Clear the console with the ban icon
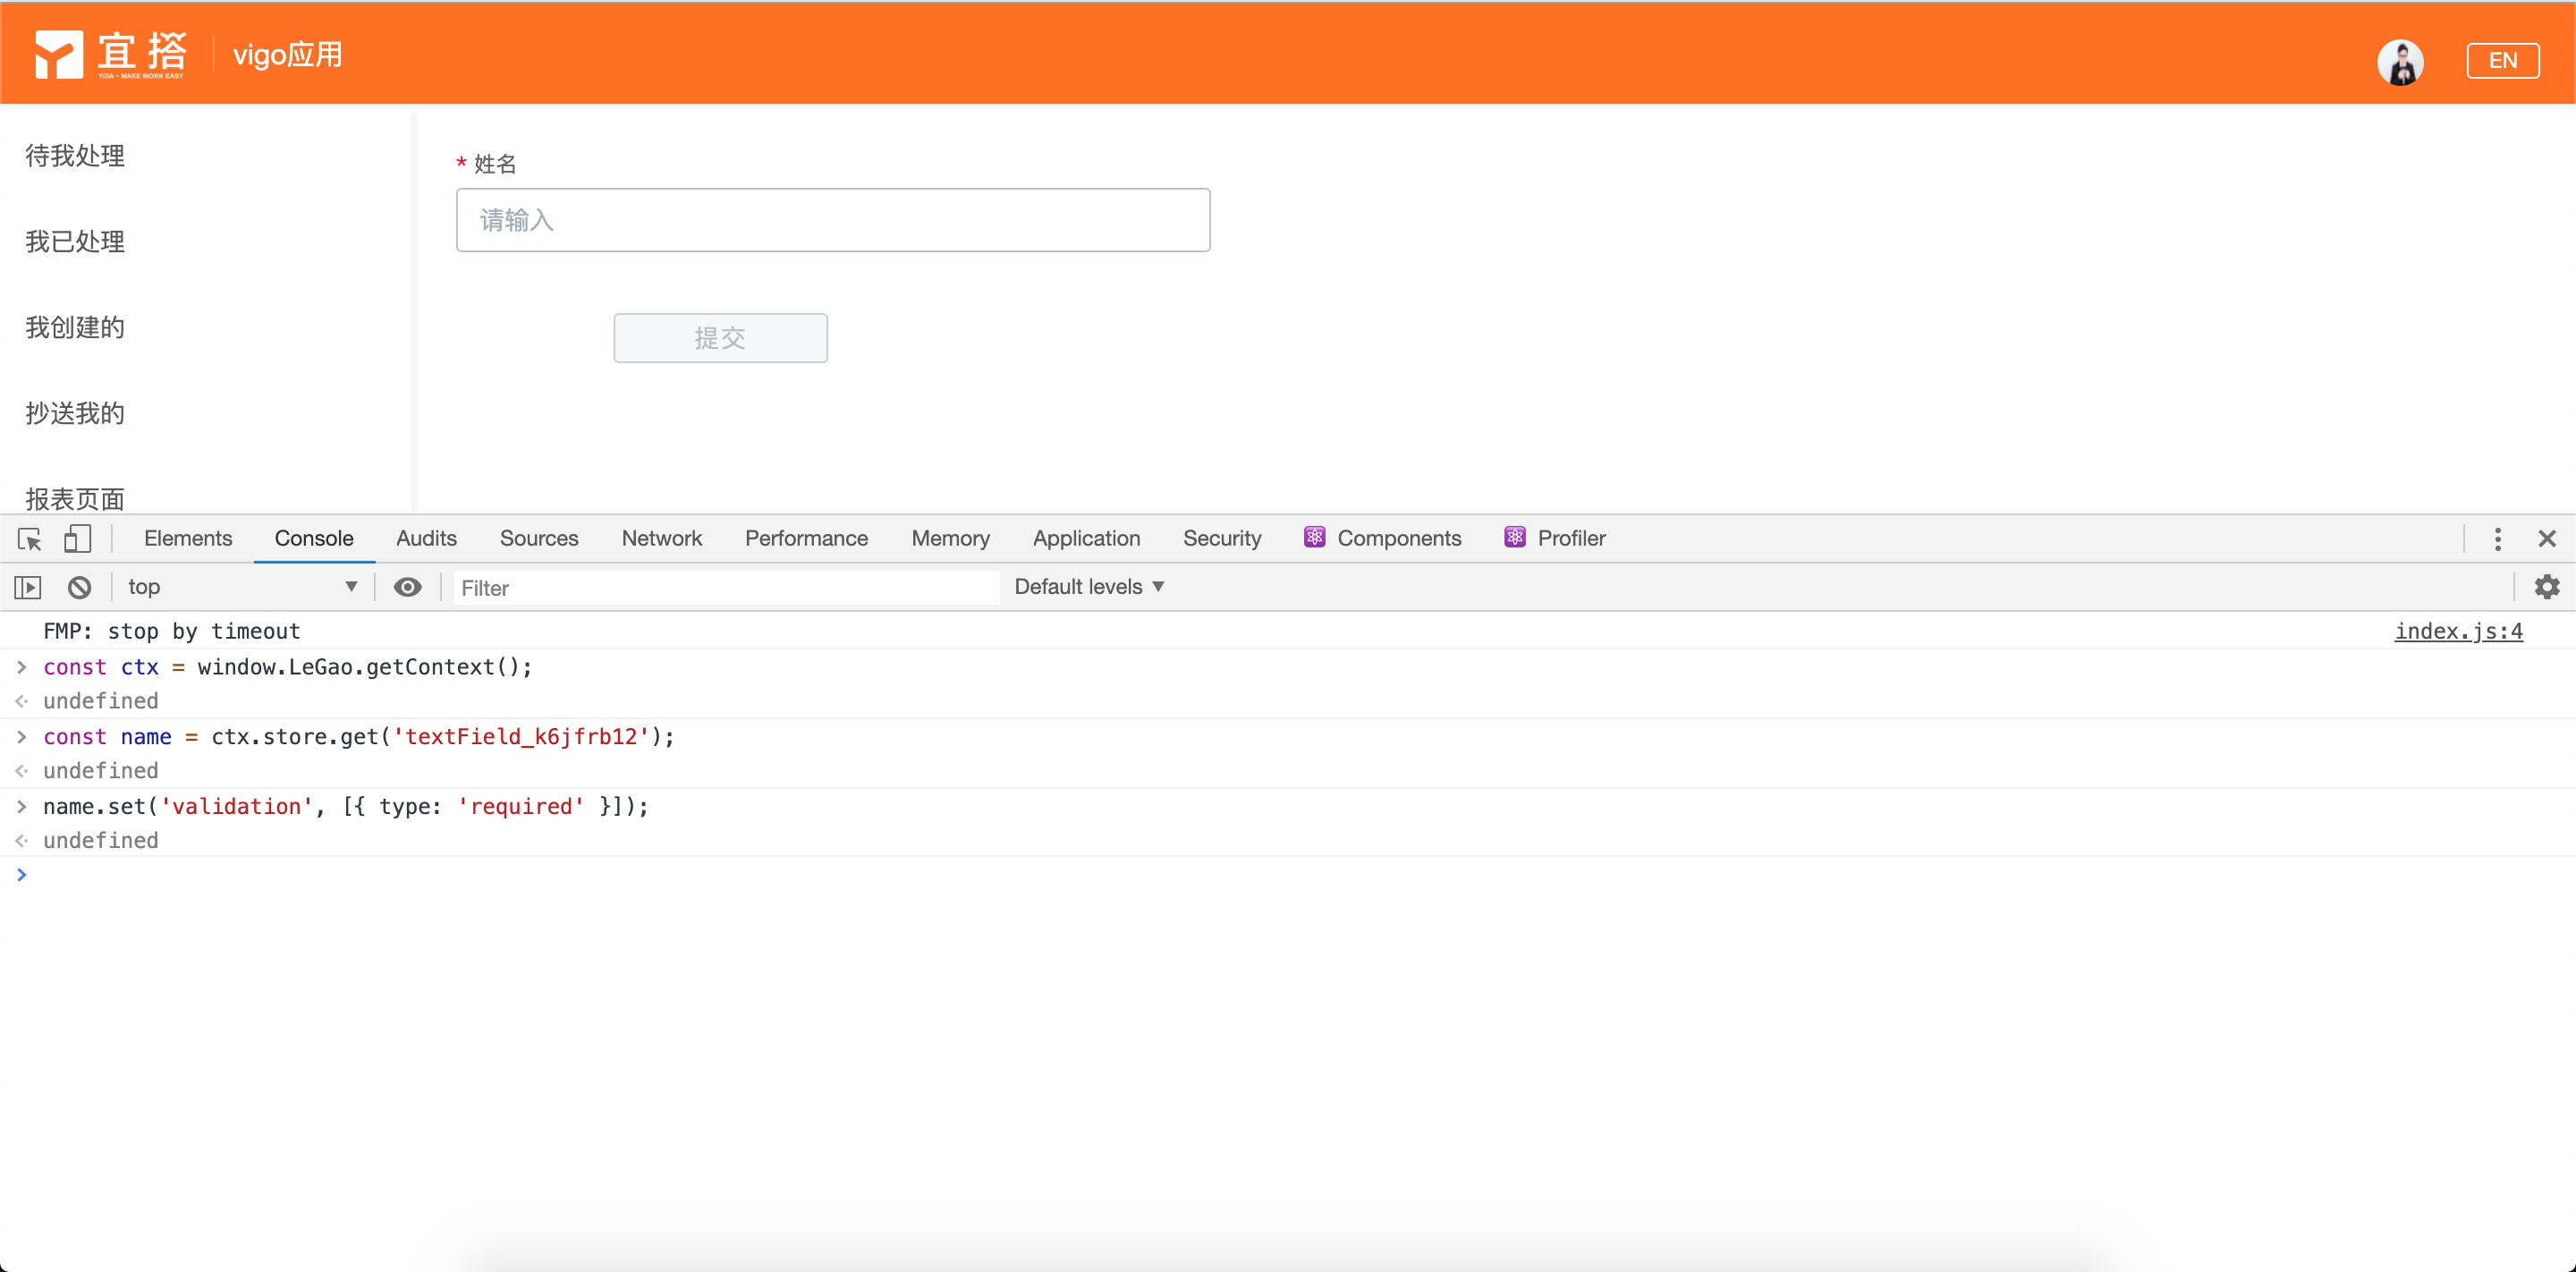The image size is (2576, 1272). tap(79, 587)
